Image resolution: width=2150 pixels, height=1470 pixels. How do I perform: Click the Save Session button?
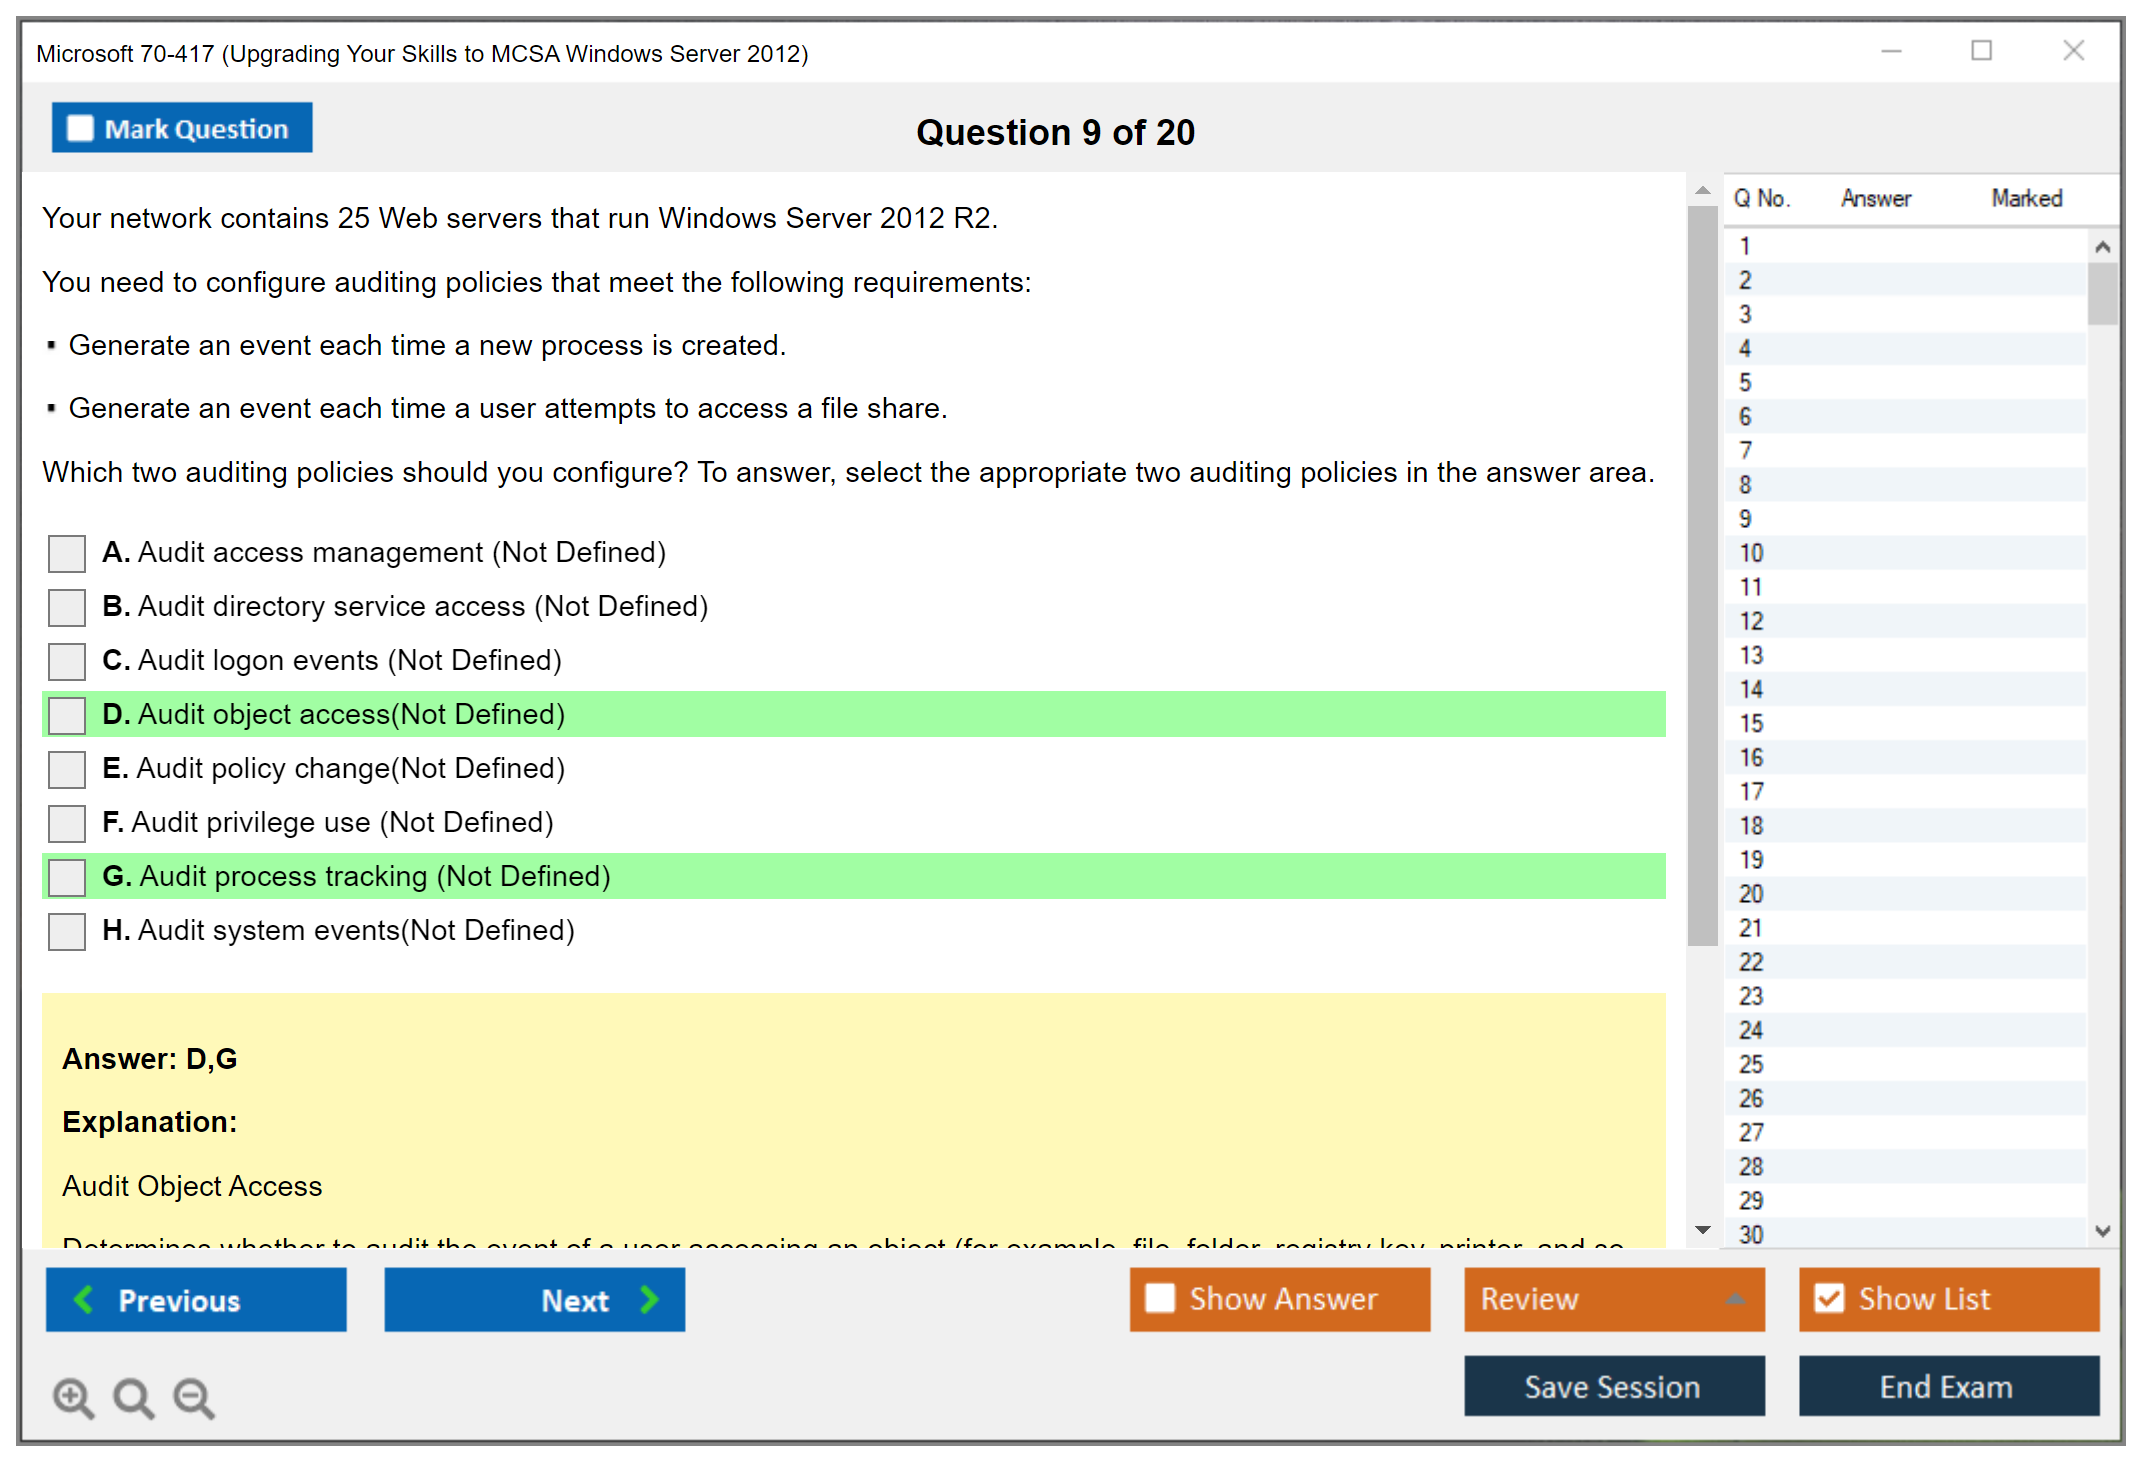[x=1613, y=1386]
